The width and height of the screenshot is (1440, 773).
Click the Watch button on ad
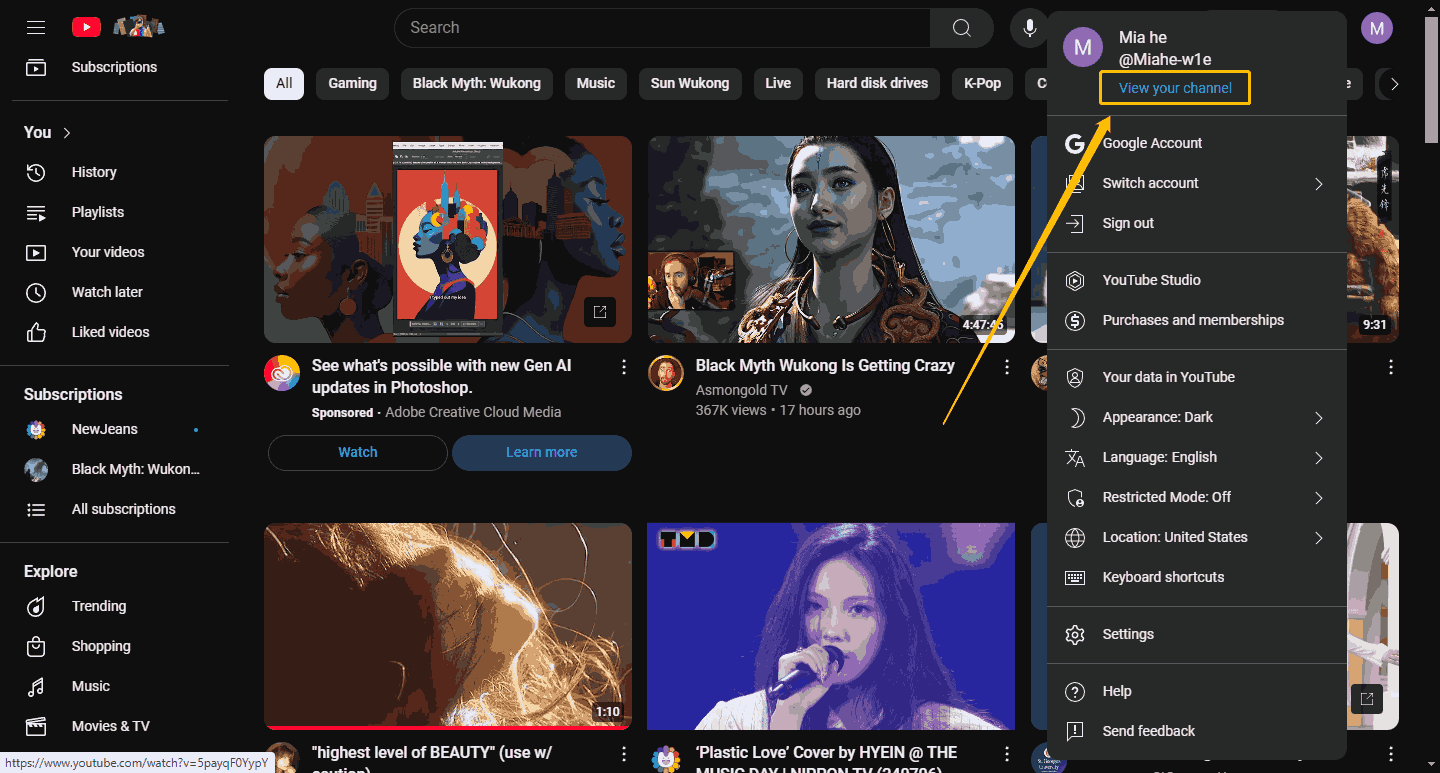point(358,452)
